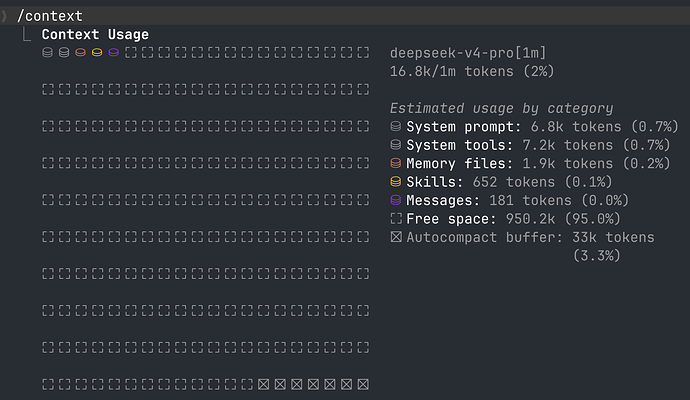The image size is (690, 400).
Task: Click the System prompt legend icon
Action: 396,127
